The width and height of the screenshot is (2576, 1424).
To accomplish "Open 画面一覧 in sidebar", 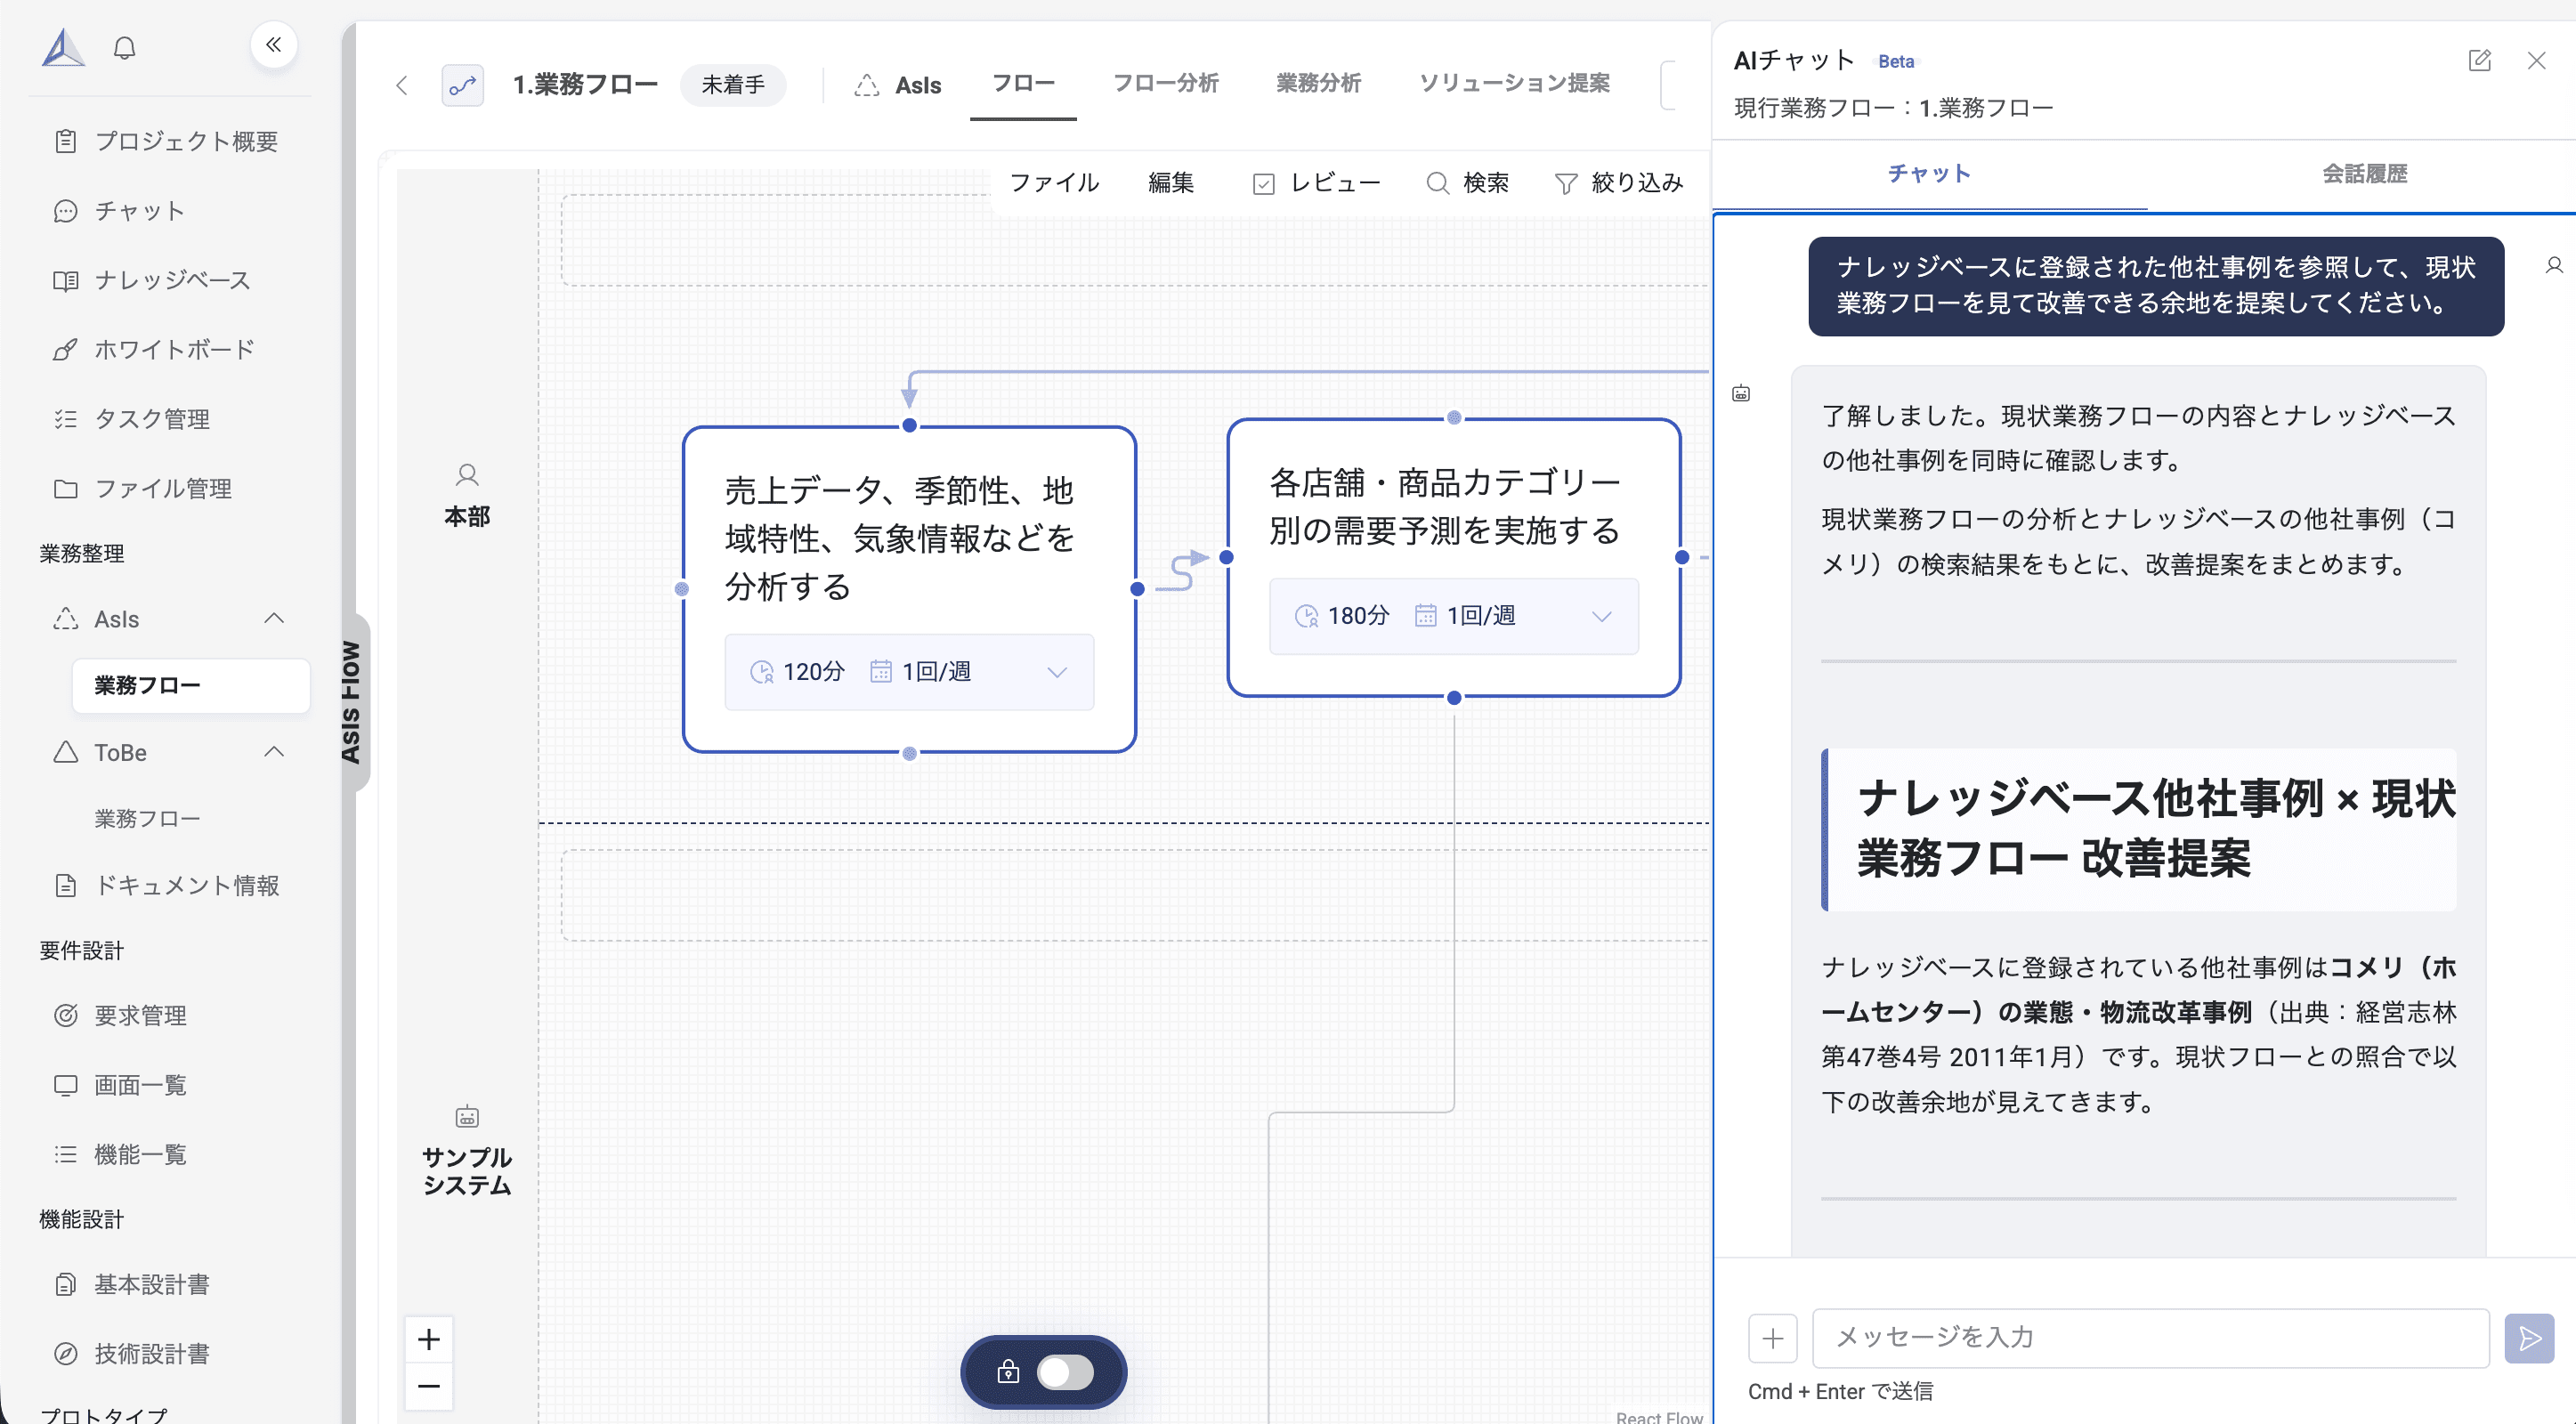I will pyautogui.click(x=120, y=1085).
